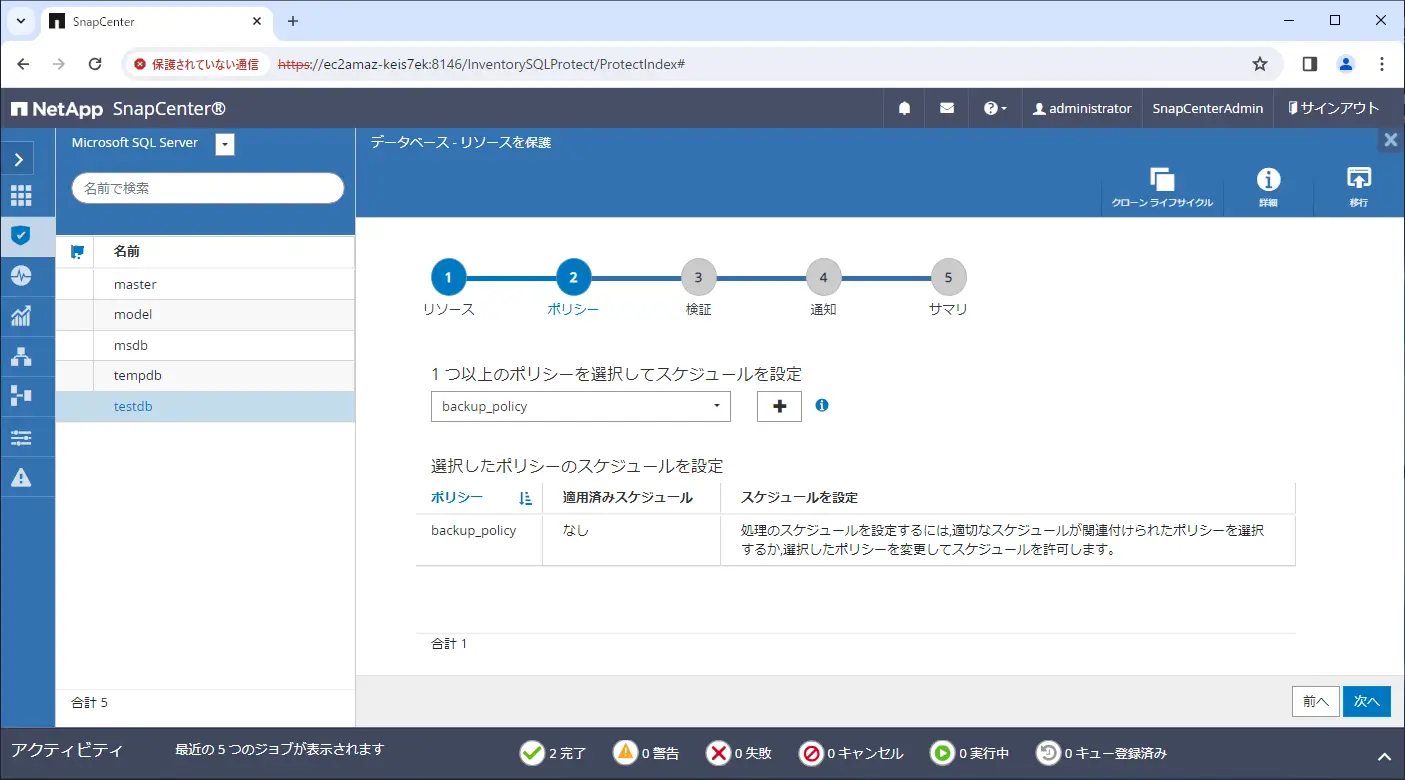Click the backup_policy table cell

[474, 531]
